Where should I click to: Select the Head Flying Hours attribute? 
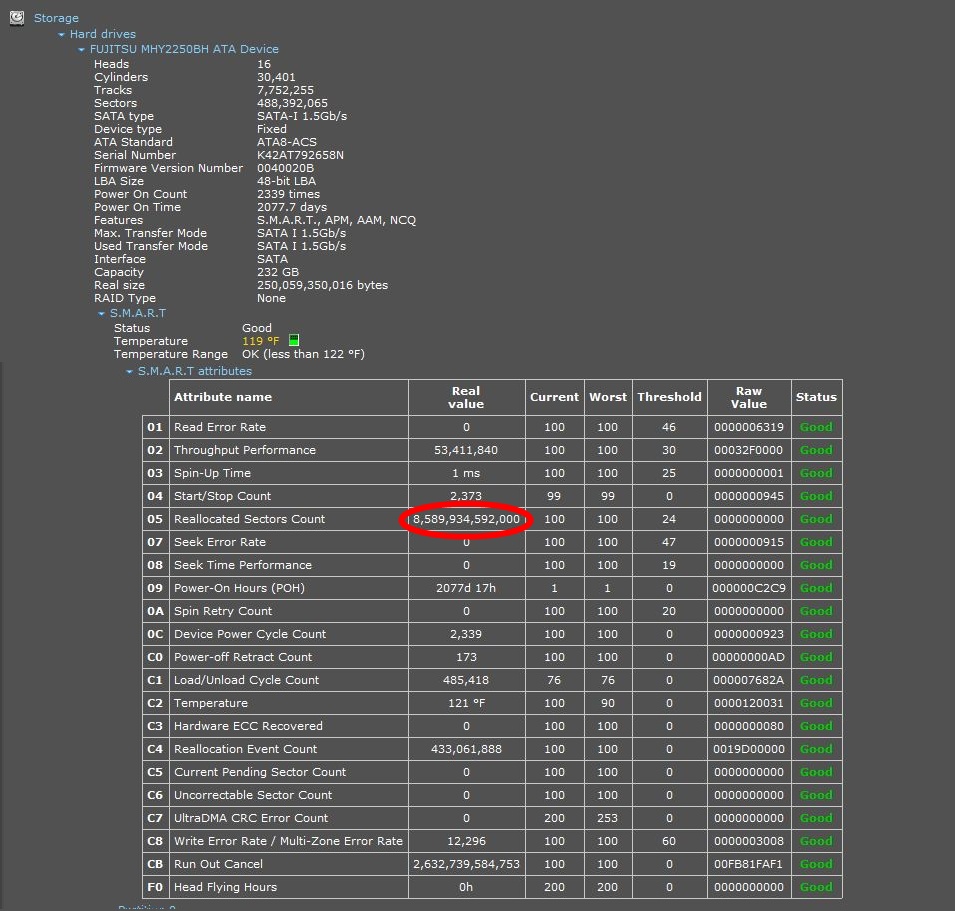click(225, 887)
